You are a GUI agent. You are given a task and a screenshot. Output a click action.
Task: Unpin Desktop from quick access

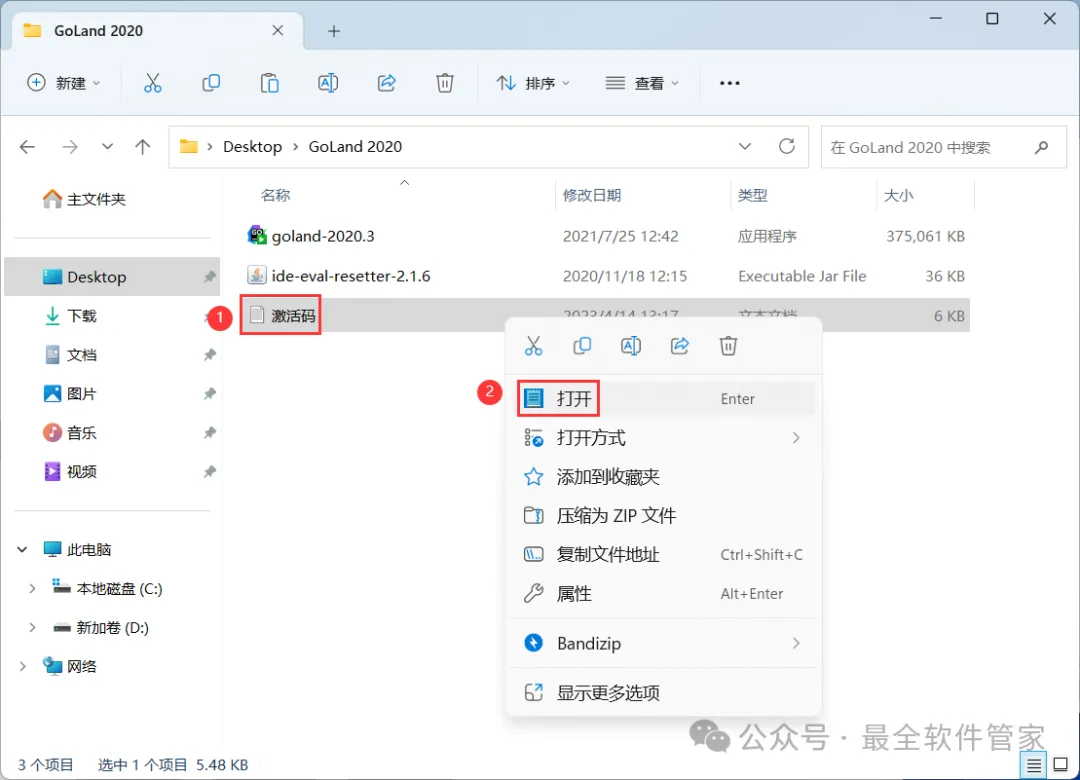click(209, 277)
